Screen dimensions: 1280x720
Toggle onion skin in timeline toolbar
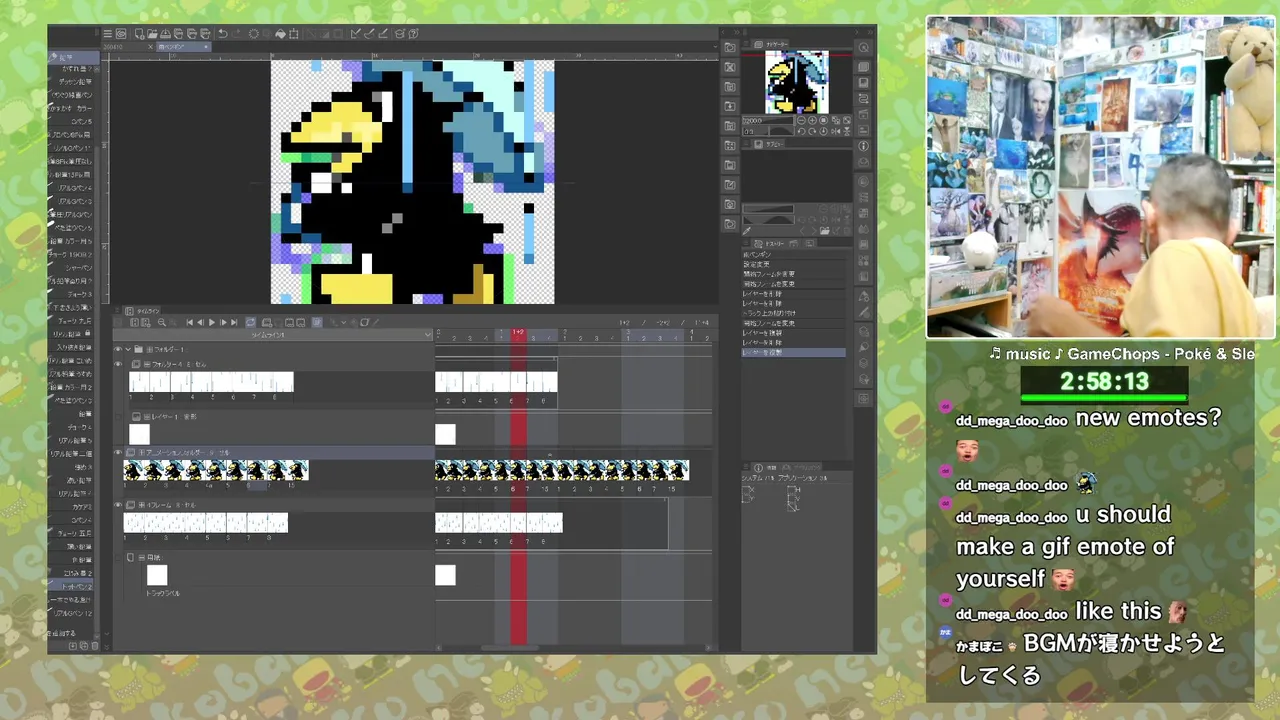(317, 322)
